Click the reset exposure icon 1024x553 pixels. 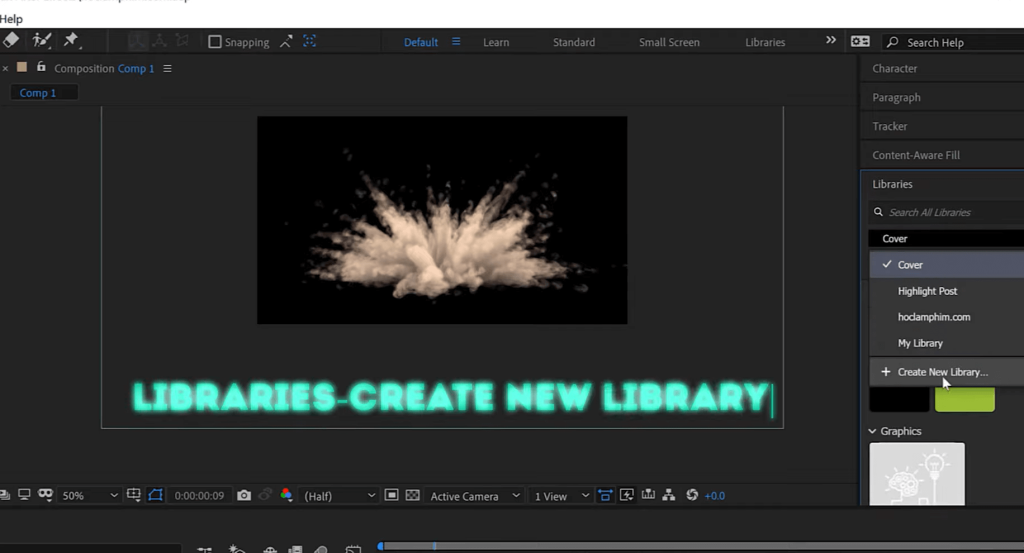click(692, 495)
